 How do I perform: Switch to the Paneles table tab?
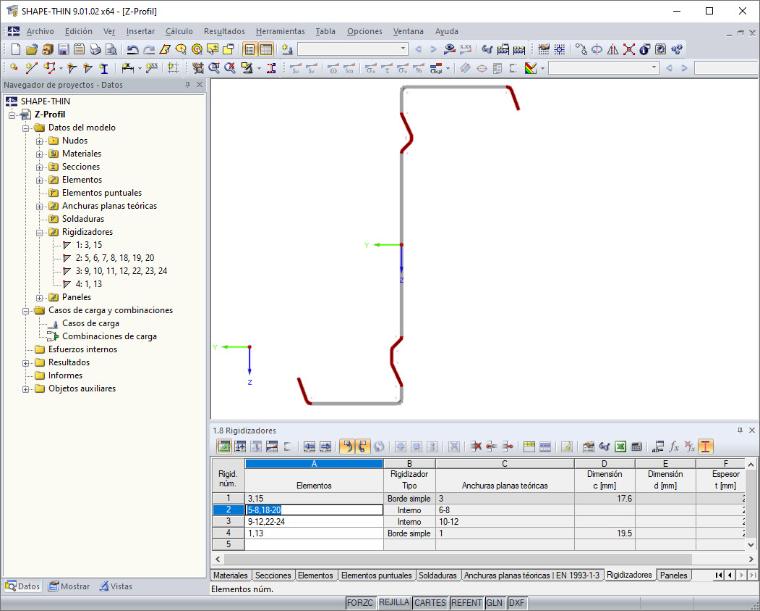673,575
